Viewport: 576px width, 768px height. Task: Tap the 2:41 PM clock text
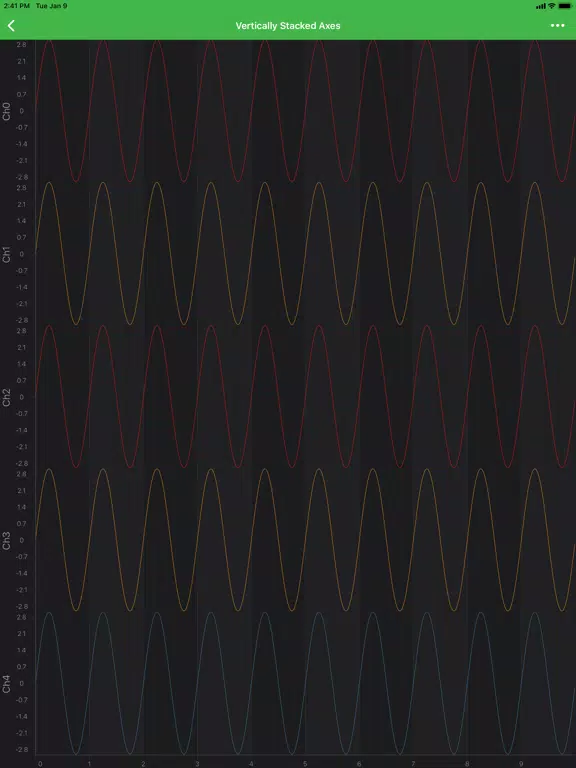pyautogui.click(x=17, y=6)
